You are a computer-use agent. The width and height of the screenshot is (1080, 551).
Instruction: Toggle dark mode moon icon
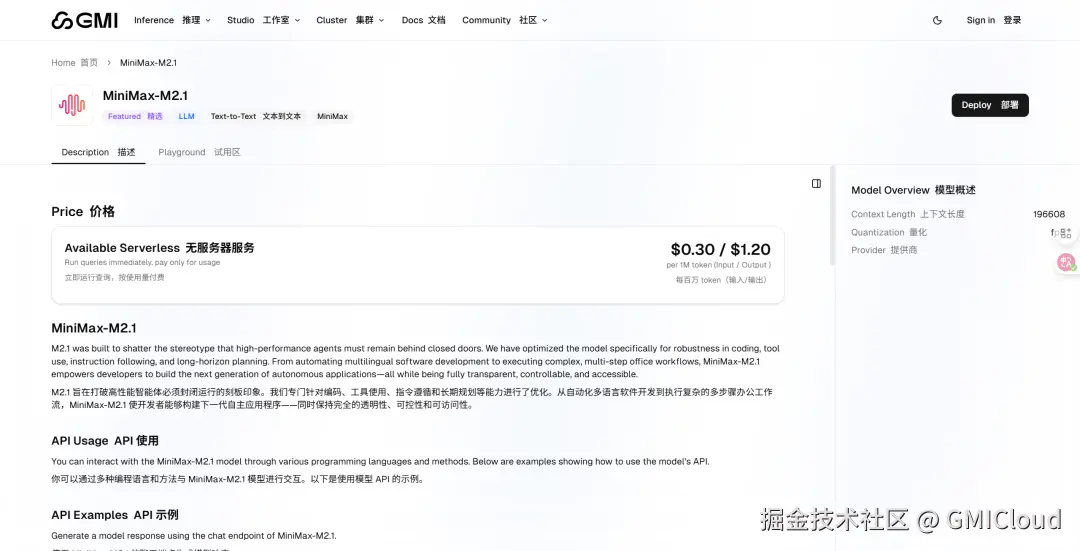[x=937, y=20]
